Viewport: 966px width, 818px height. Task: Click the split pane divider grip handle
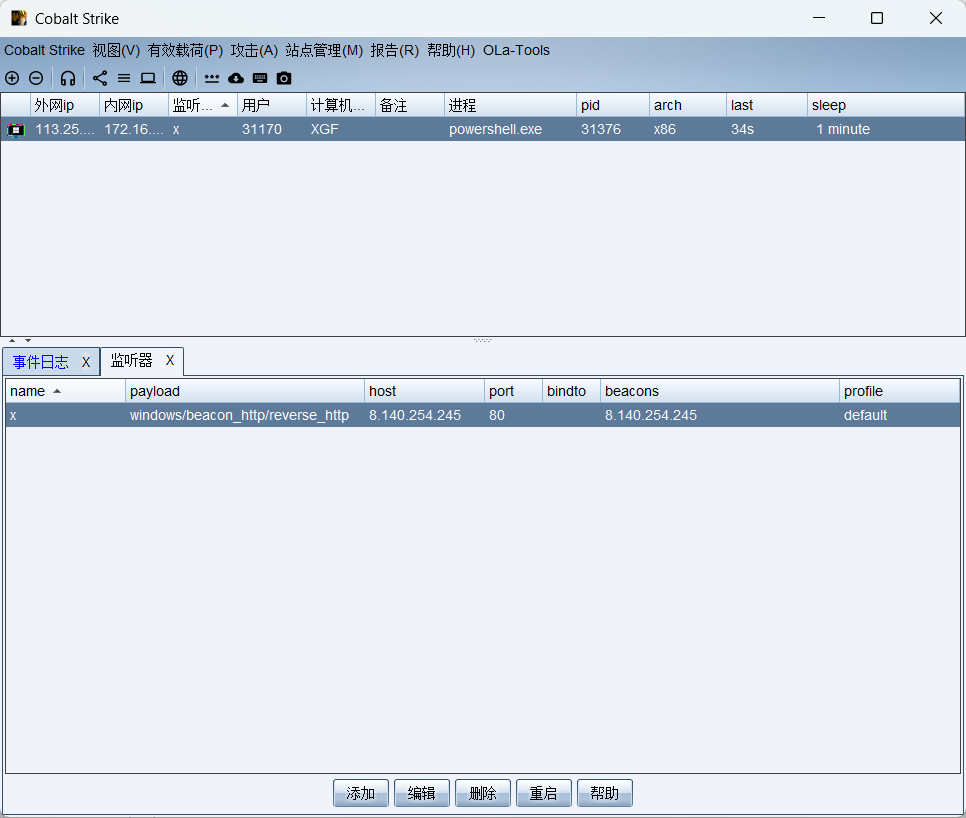[482, 340]
